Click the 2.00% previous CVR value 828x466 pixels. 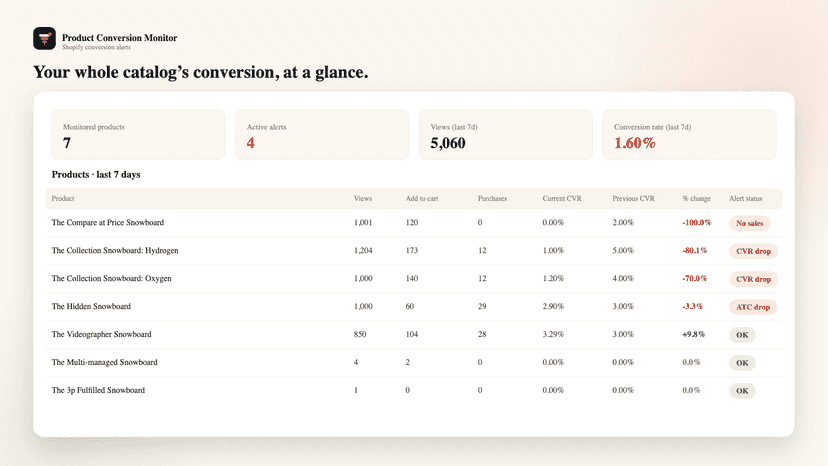[x=623, y=222]
